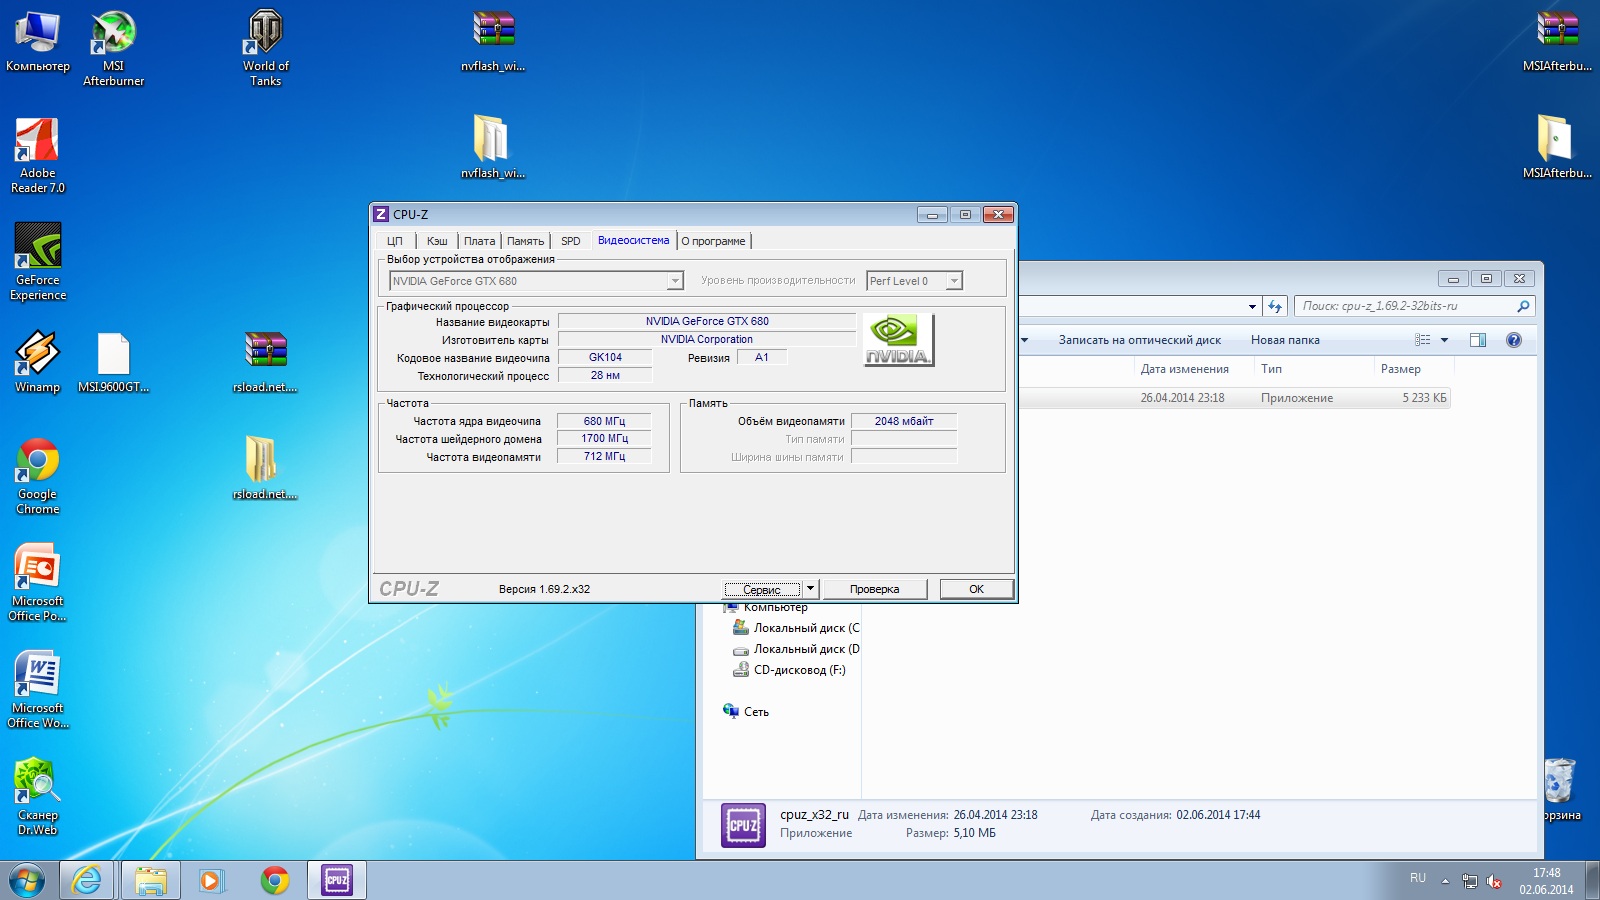Image resolution: width=1600 pixels, height=900 pixels.
Task: Select the file row dated 26.04.2014 23:18
Action: pyautogui.click(x=1235, y=398)
